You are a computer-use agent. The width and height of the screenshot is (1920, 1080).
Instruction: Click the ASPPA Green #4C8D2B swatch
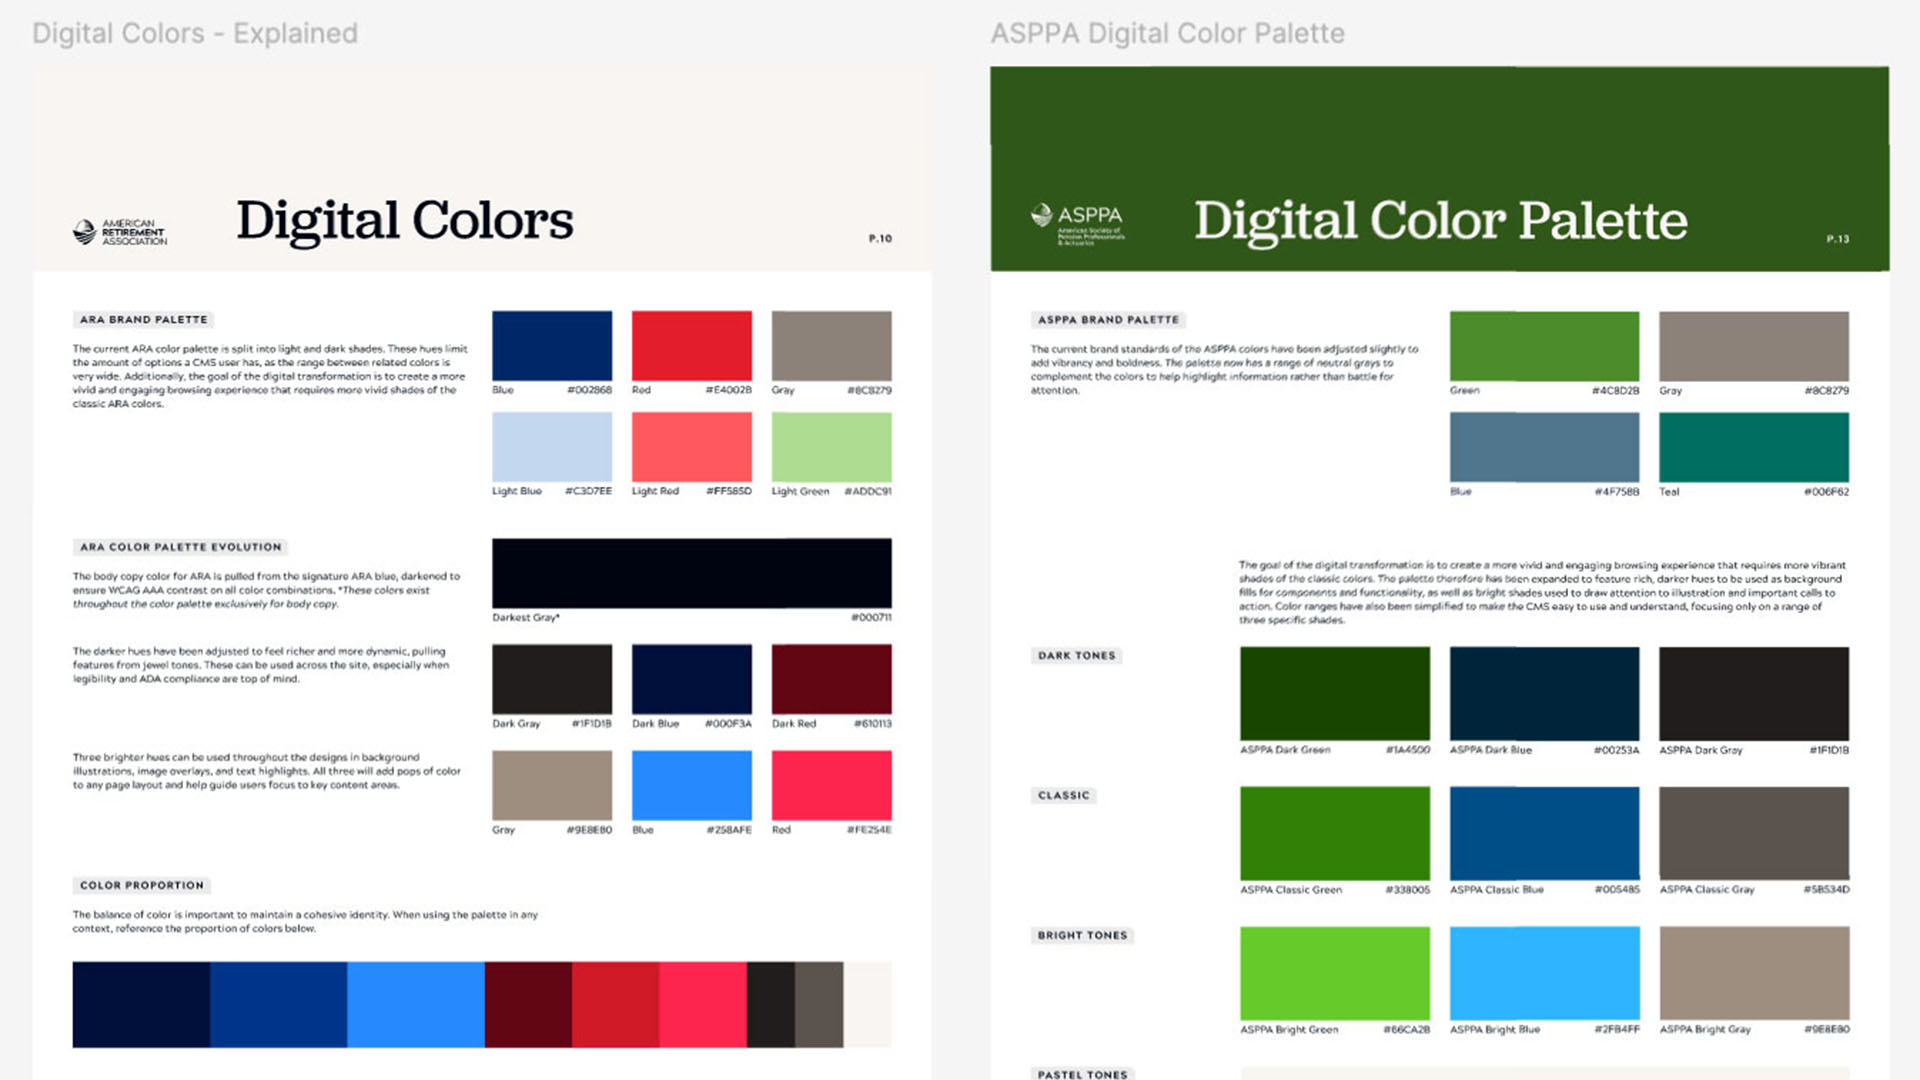click(x=1544, y=346)
